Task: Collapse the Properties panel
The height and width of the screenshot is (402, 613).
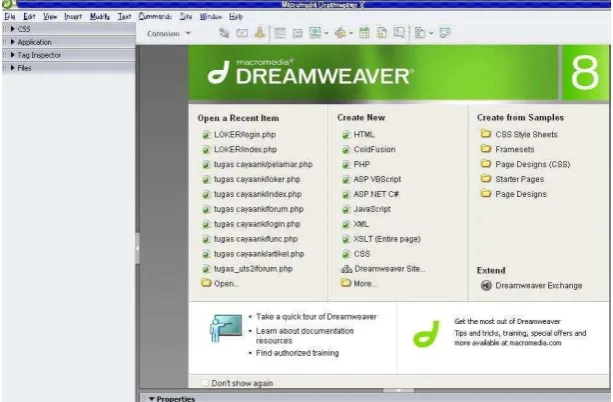Action: (x=152, y=399)
